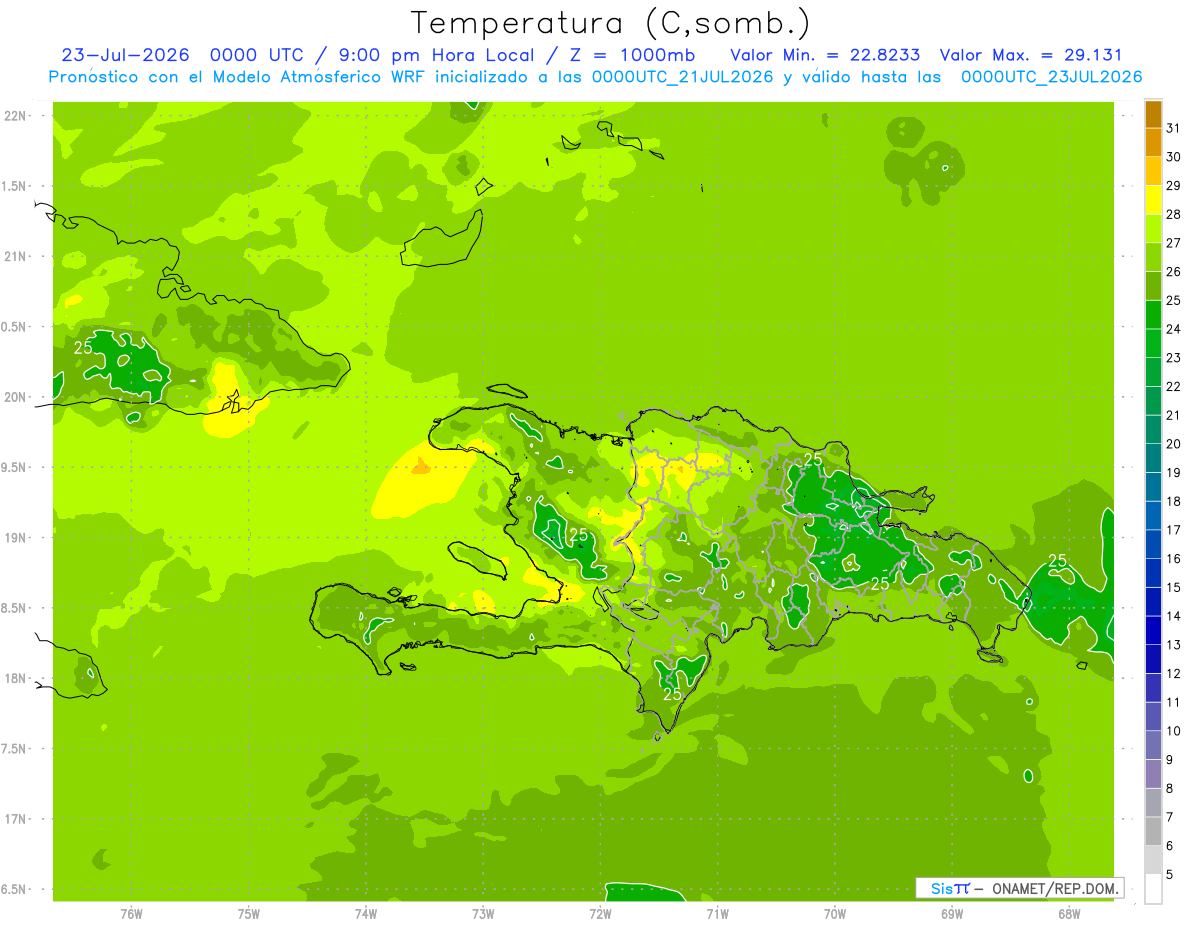
Task: Select the green legend swatch between 22 and 23
Action: (x=1153, y=372)
